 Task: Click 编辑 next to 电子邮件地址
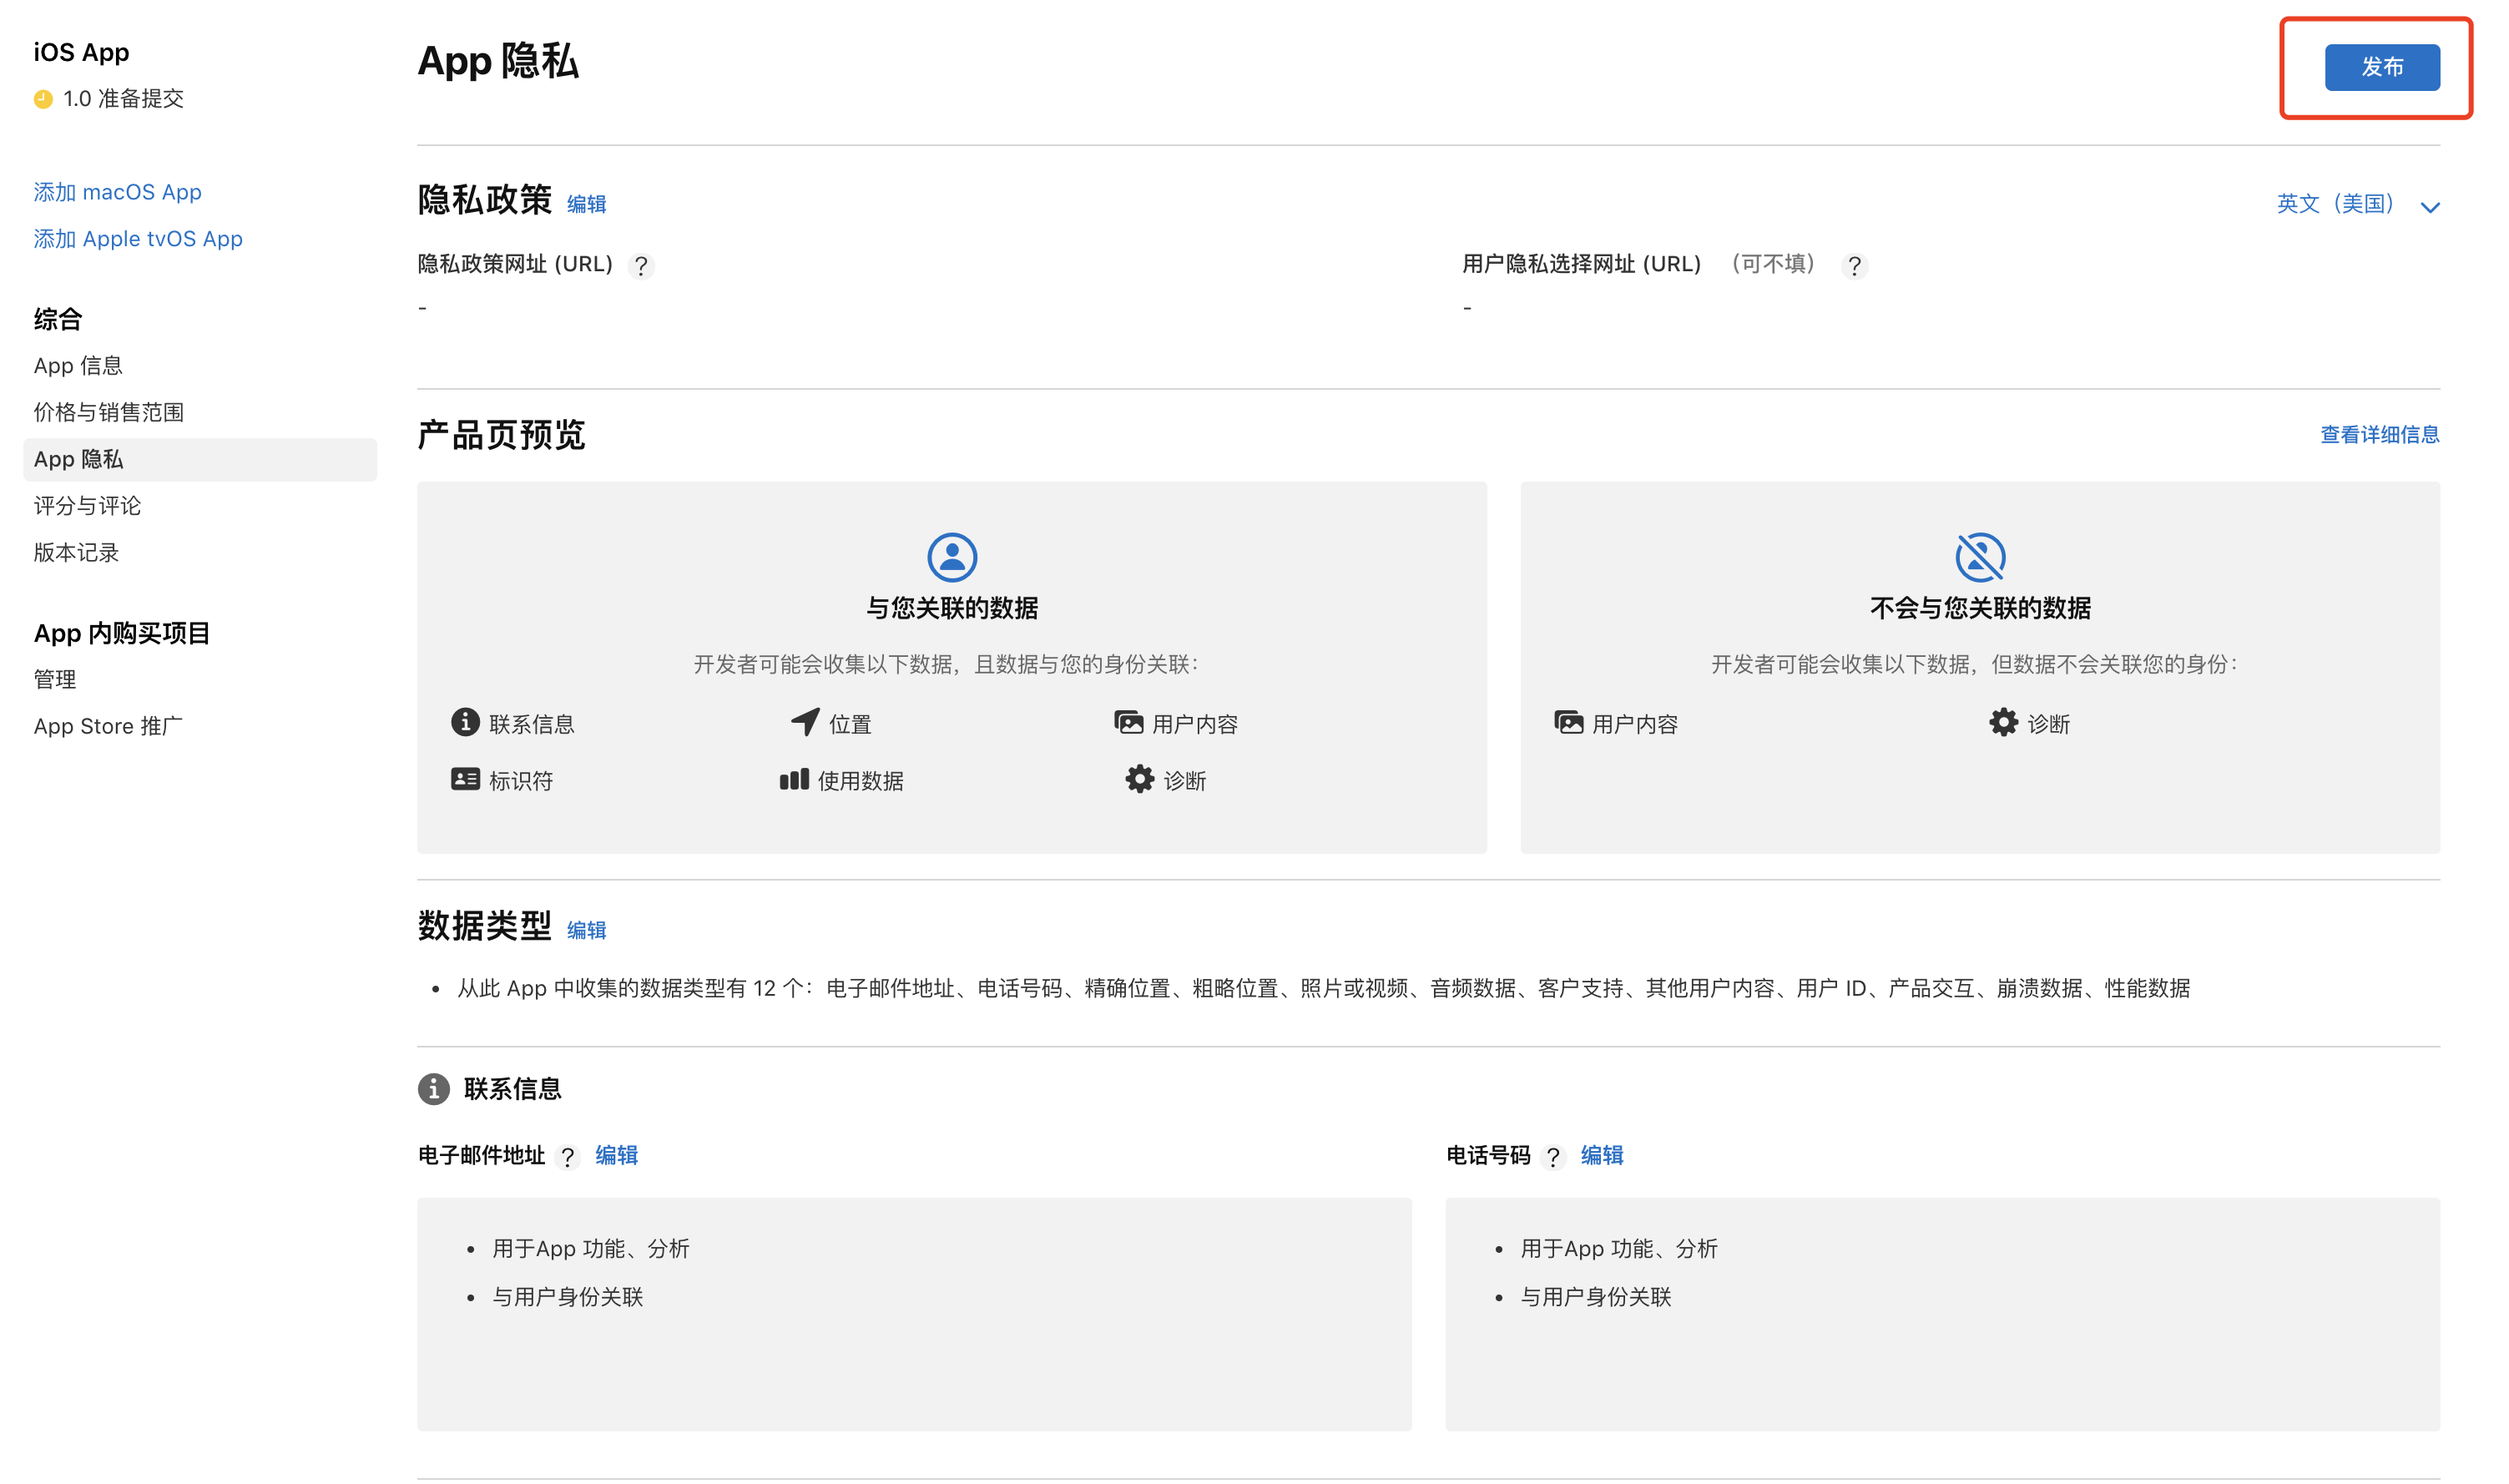(x=616, y=1155)
